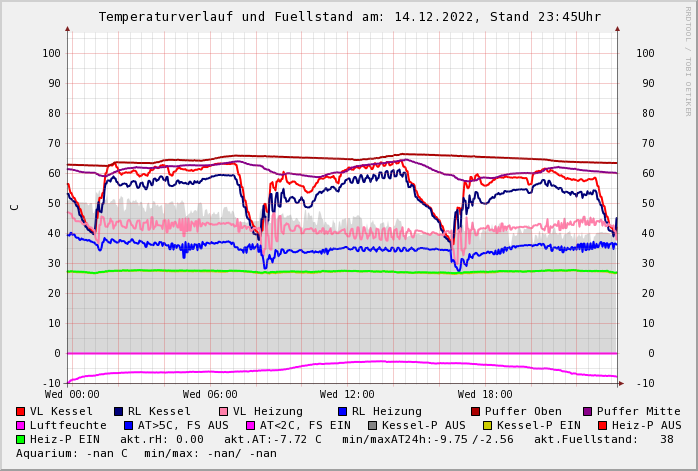Click the RRDTOOL / TOBI OETIKER watermark

pyautogui.click(x=687, y=60)
